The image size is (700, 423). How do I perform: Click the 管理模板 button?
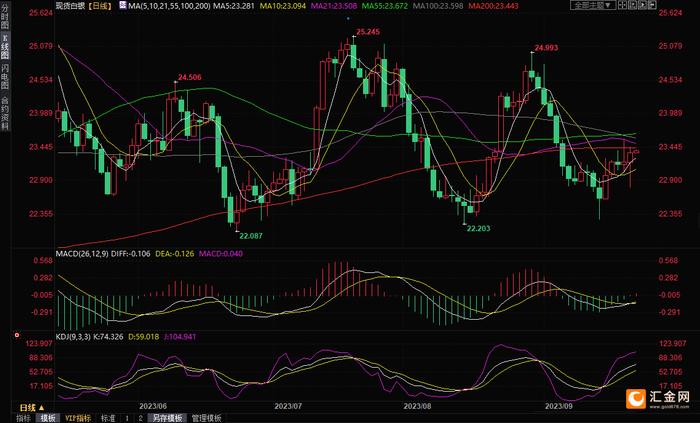pos(206,418)
